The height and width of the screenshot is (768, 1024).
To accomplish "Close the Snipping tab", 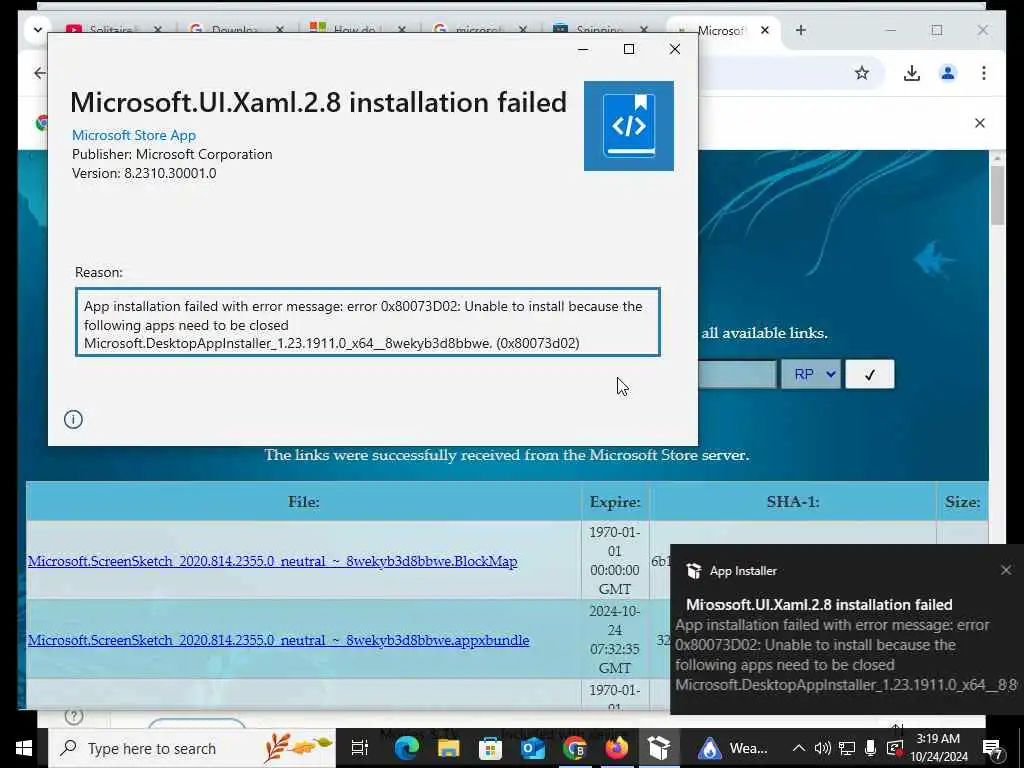I will 644,30.
